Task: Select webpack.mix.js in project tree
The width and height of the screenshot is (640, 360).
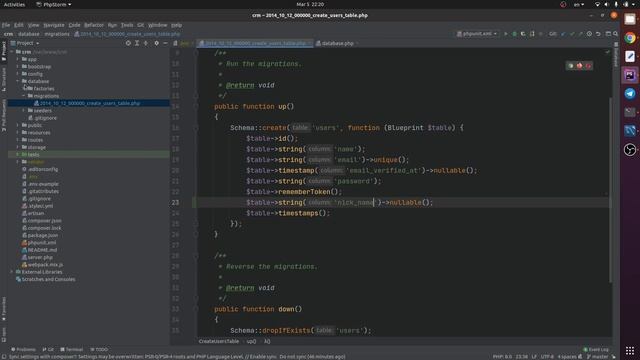Action: coord(45,265)
